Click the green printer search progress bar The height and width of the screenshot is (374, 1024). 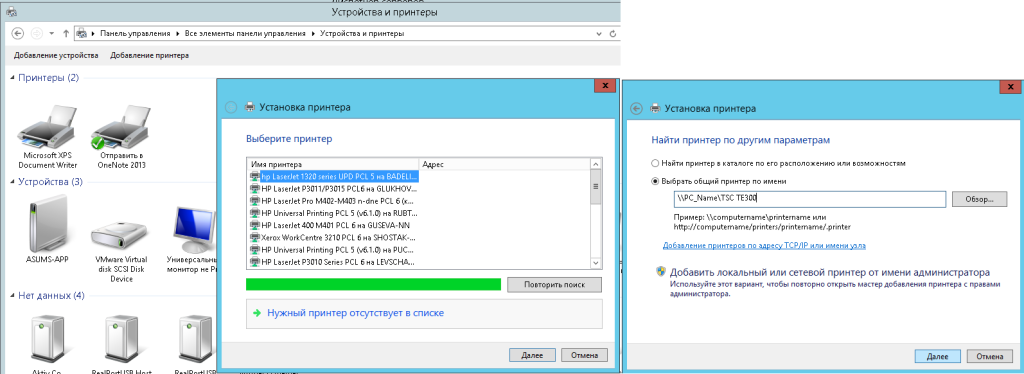pos(373,285)
